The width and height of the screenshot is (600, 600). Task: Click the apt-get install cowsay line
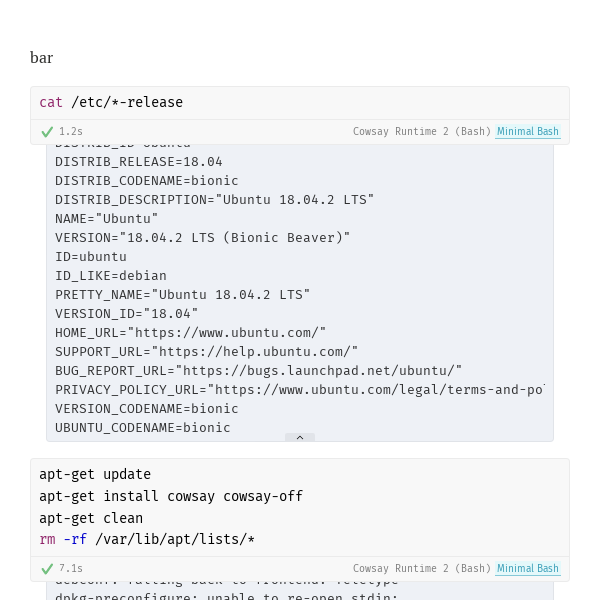(170, 496)
